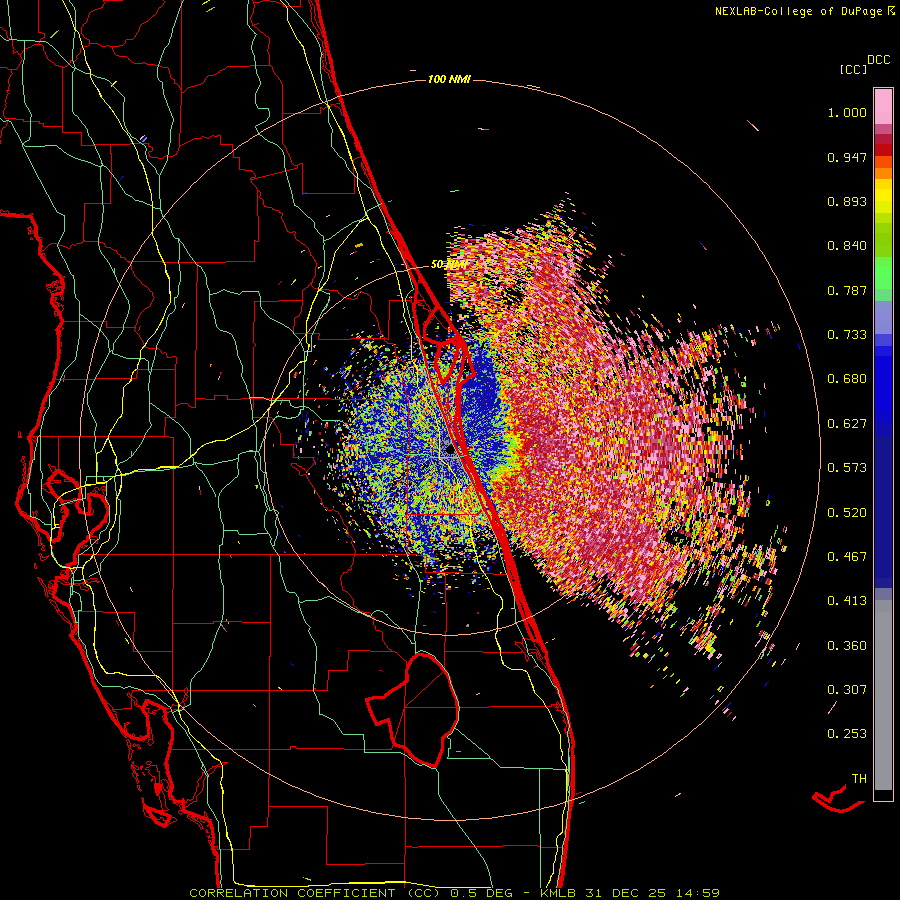The image size is (900, 900).
Task: Click the KMLB radar ID in footer
Action: tap(560, 893)
